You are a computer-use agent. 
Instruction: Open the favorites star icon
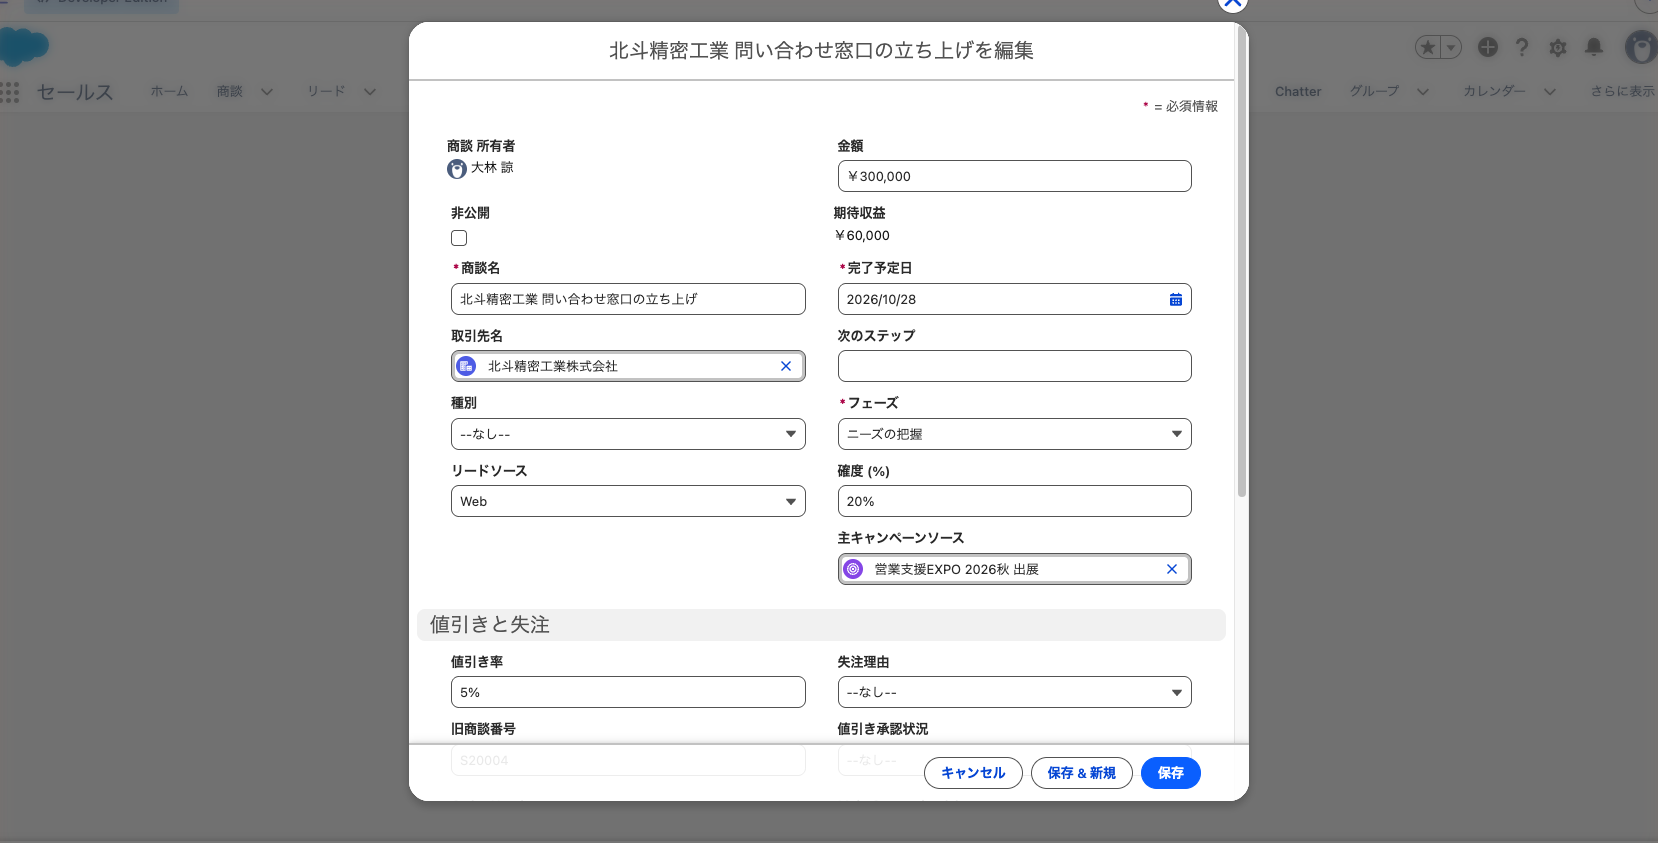pos(1428,47)
